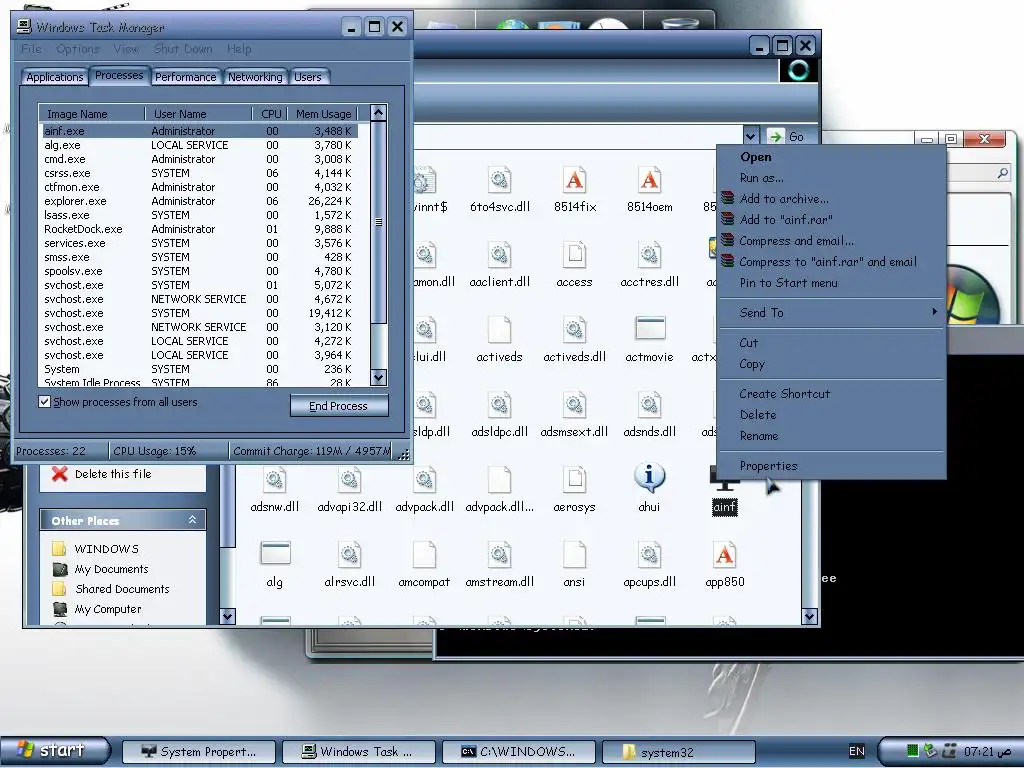This screenshot has height=768, width=1024.
Task: Choose Pin to Start menu
Action: [x=831, y=283]
